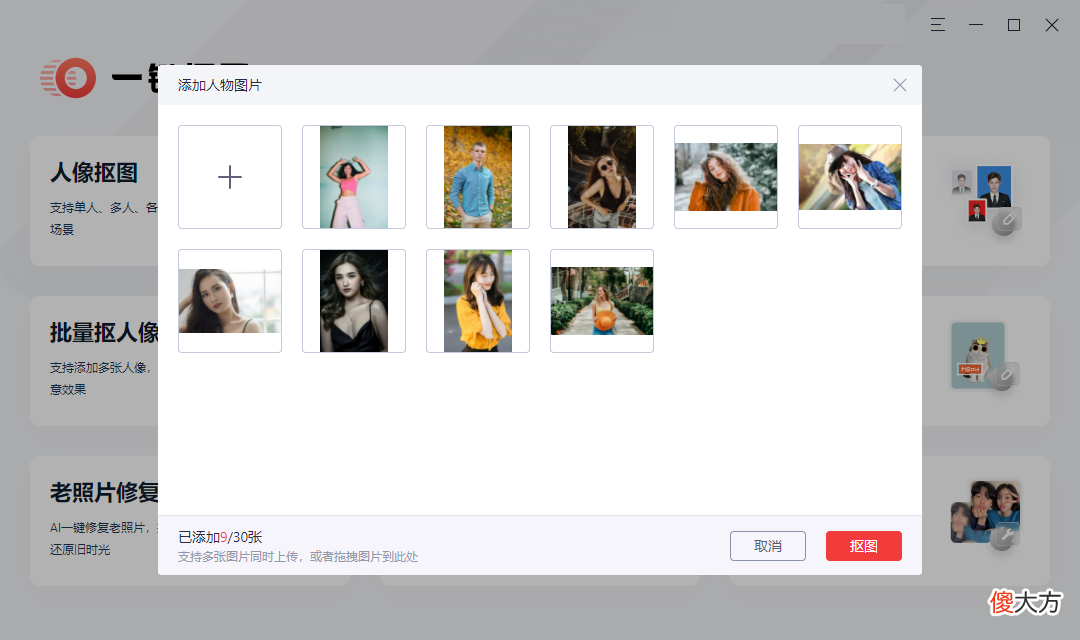The image size is (1080, 640).
Task: Click the 添加人物图片 dialog title
Action: pyautogui.click(x=220, y=85)
